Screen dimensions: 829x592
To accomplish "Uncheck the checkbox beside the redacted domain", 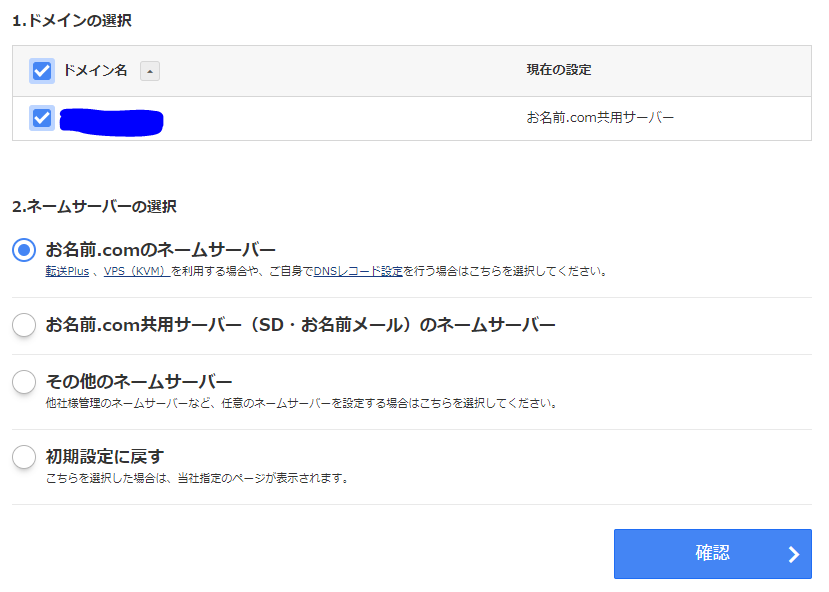I will tap(42, 118).
